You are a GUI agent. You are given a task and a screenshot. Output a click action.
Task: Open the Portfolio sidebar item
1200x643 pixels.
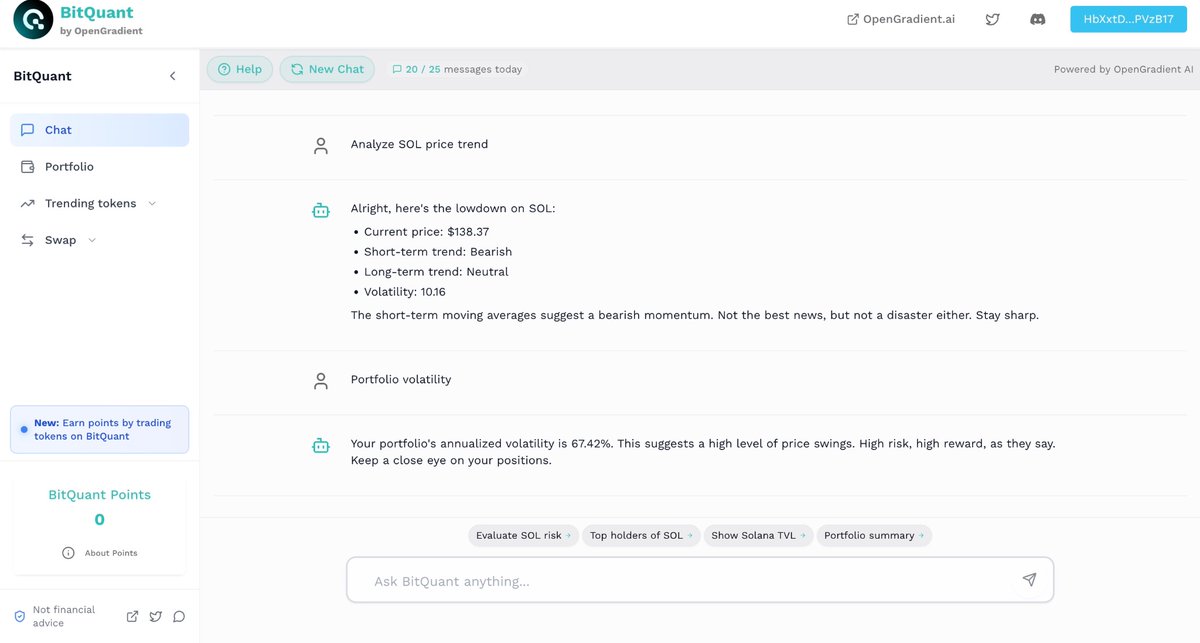click(x=99, y=167)
